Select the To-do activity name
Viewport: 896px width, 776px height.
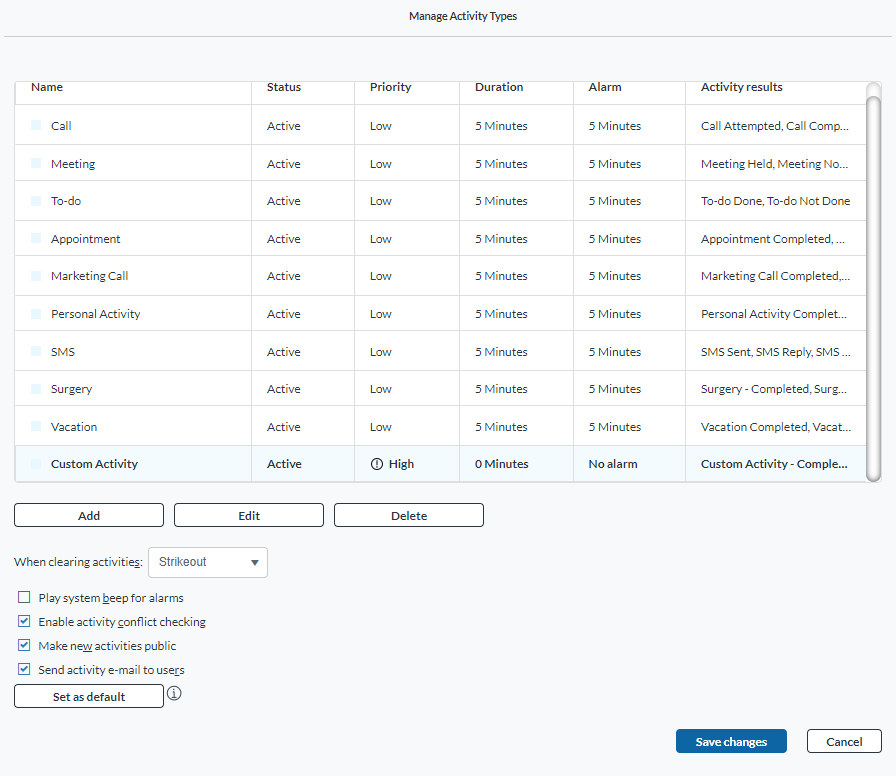[66, 201]
